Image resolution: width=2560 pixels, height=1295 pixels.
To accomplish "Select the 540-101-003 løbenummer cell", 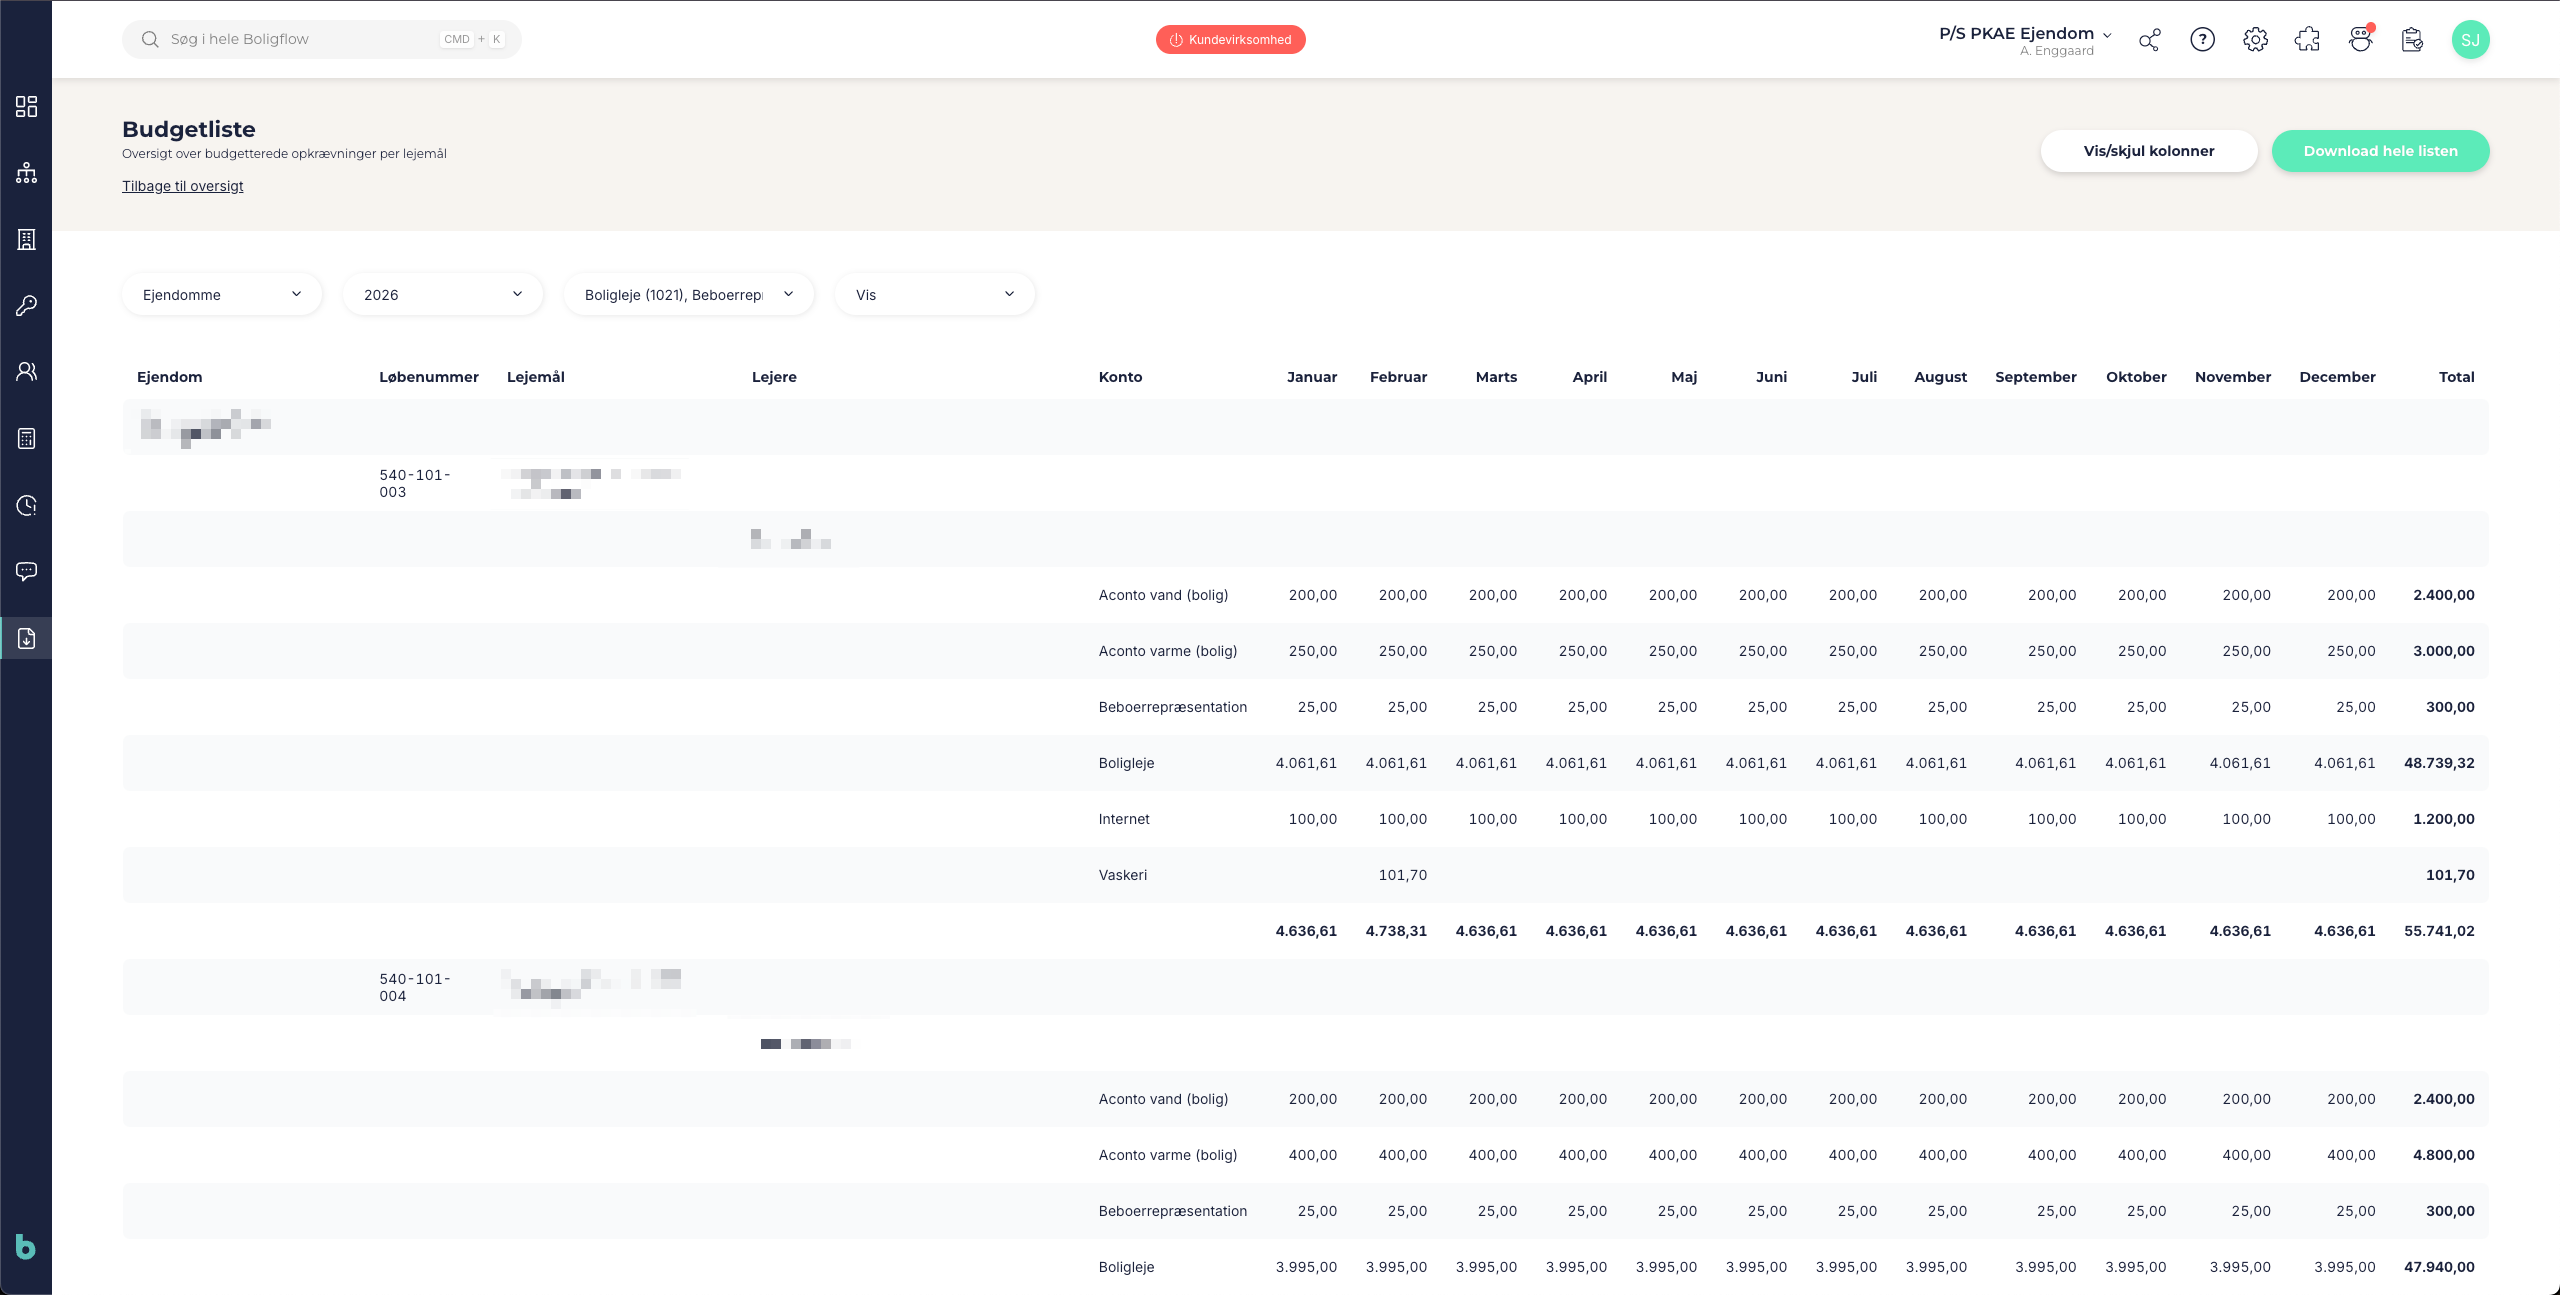I will coord(415,483).
